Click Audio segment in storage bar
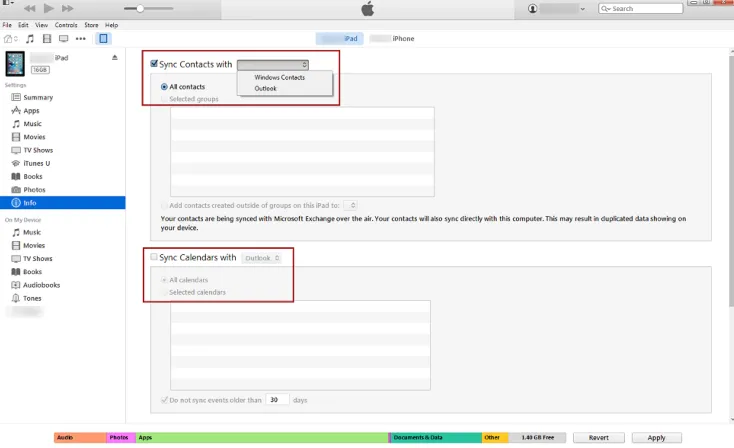The image size is (734, 448). click(80, 437)
